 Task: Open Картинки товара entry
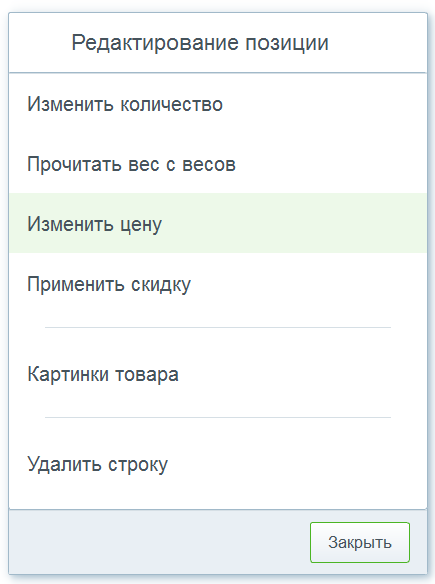pyautogui.click(x=218, y=374)
